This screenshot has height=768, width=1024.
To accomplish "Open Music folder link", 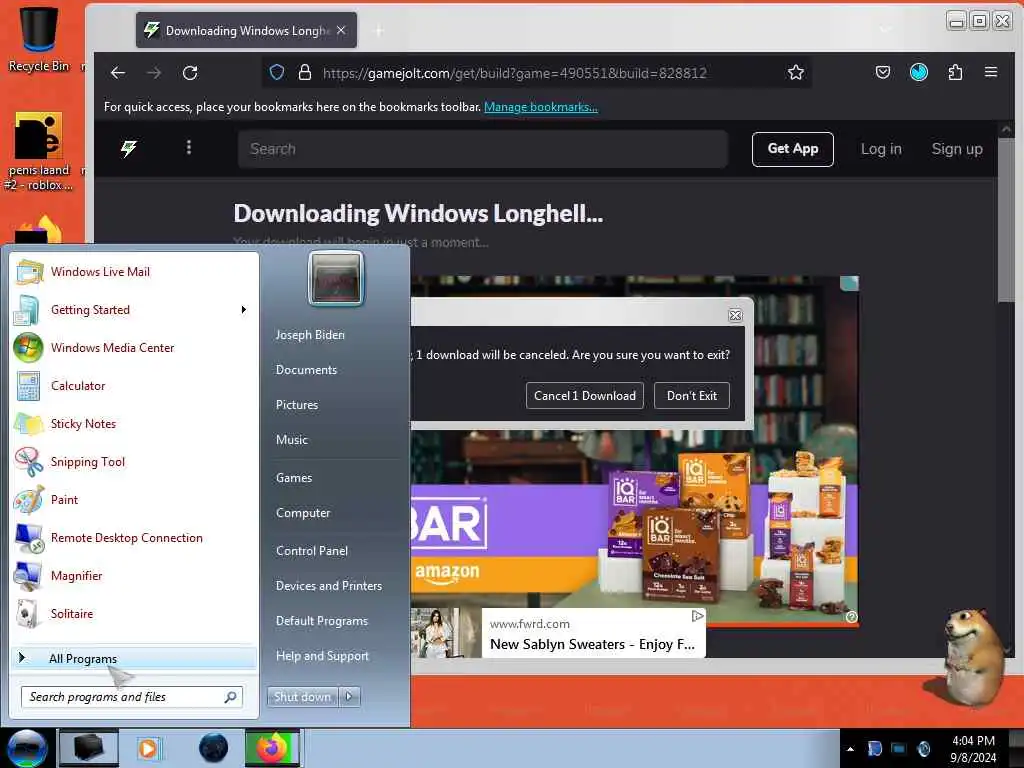I will [x=291, y=440].
